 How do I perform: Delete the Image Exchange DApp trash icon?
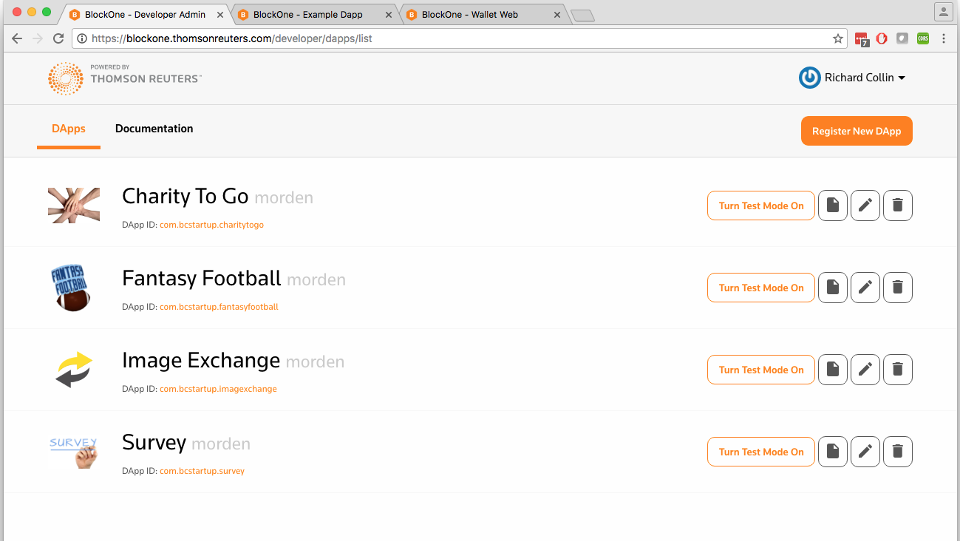click(x=898, y=370)
